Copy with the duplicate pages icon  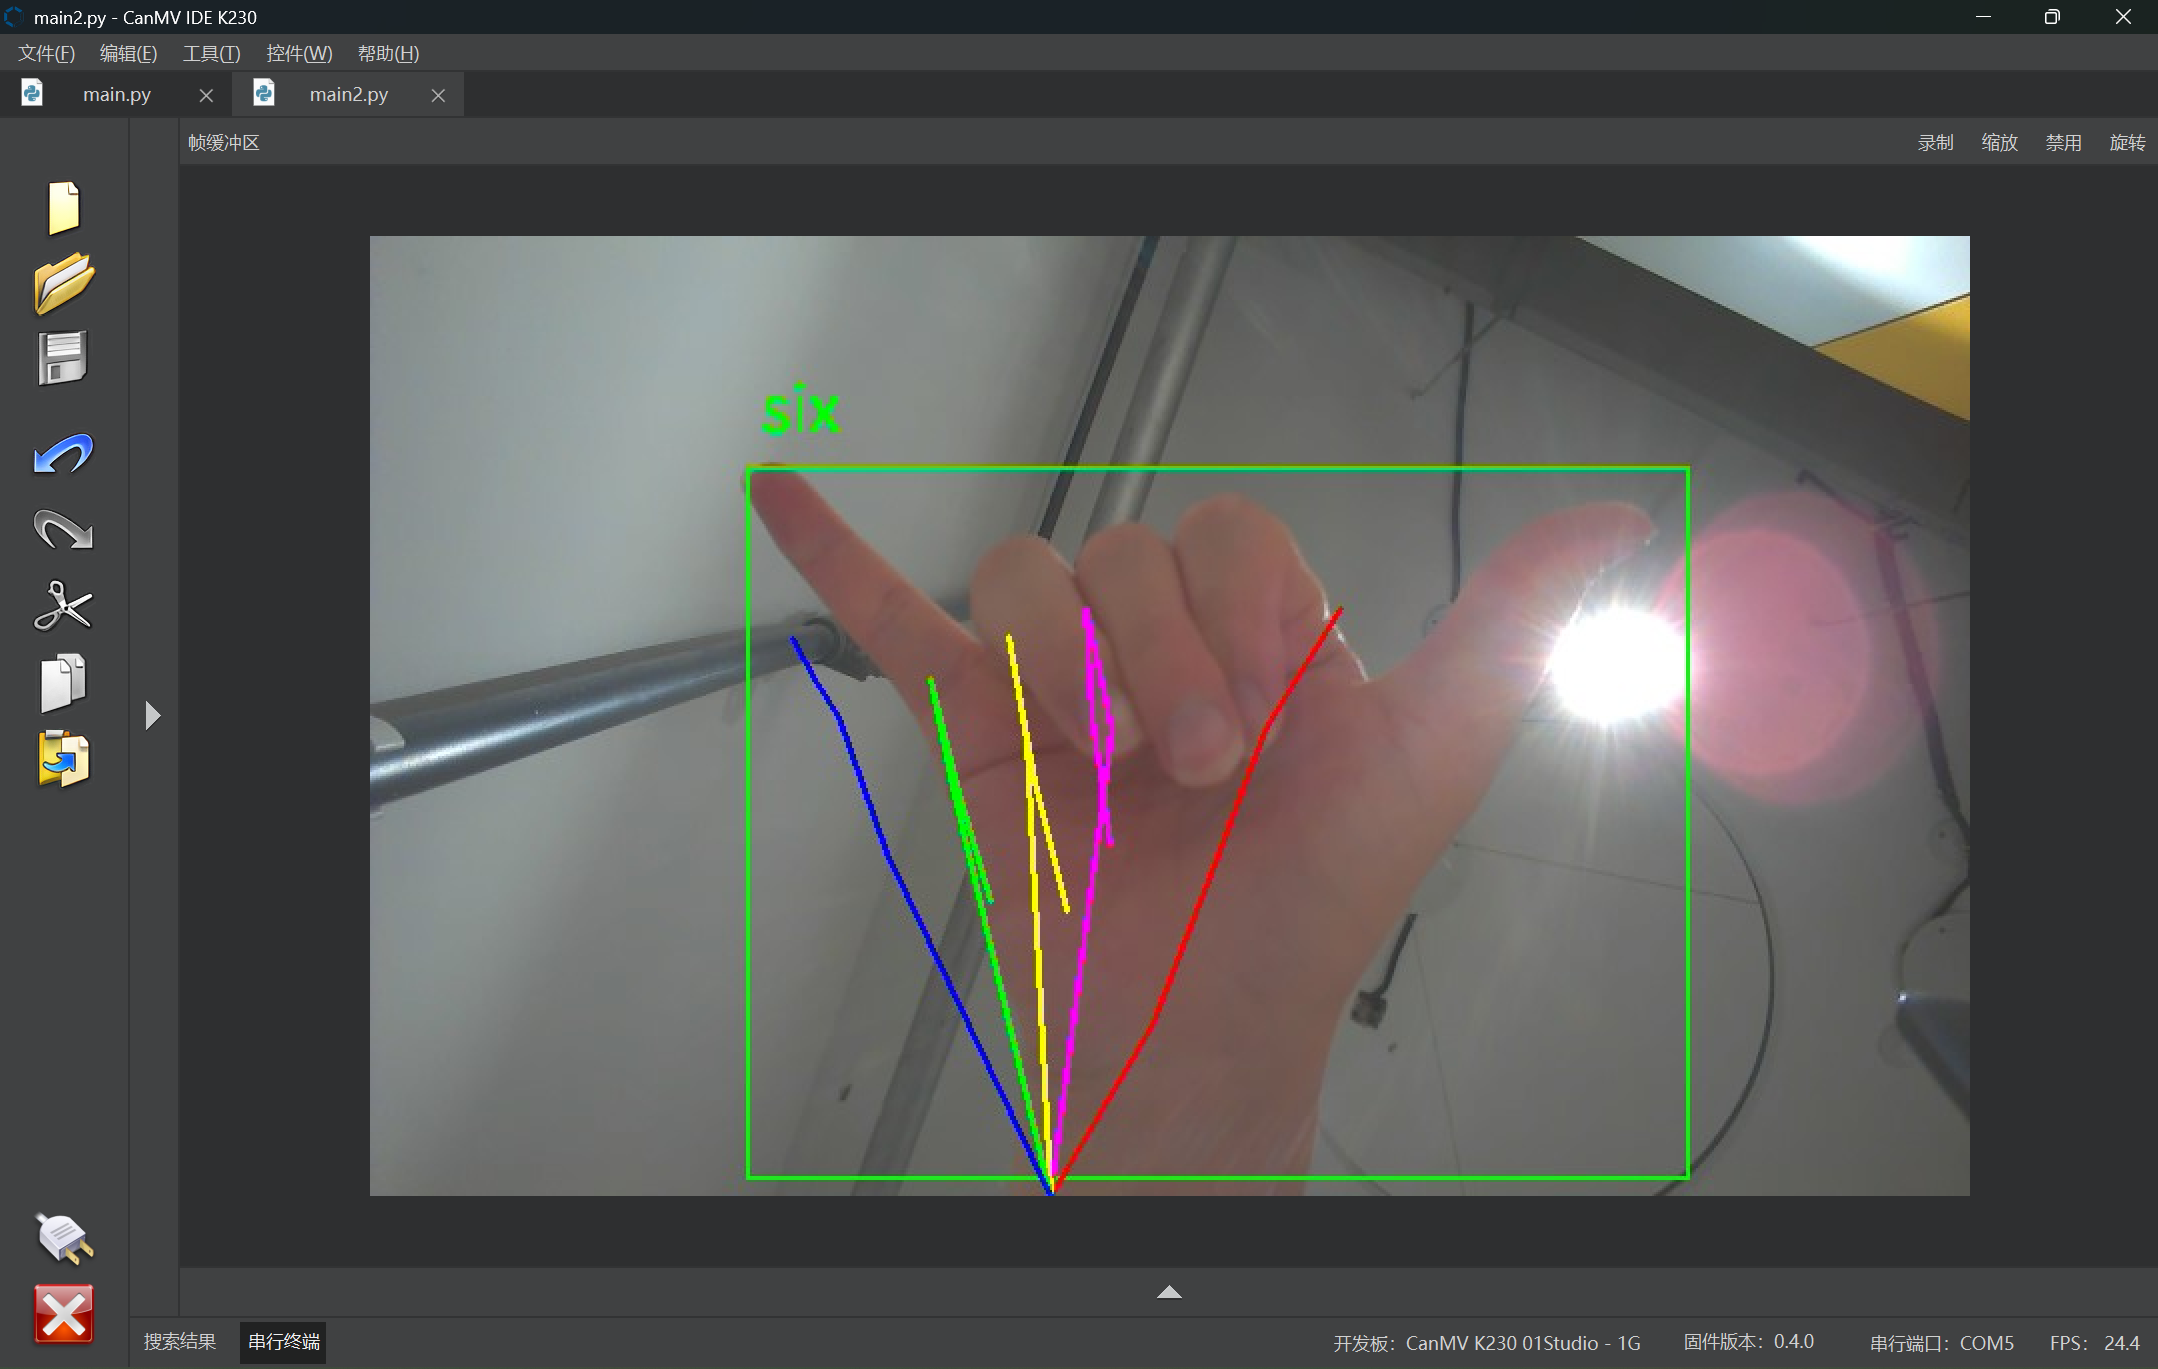(64, 683)
